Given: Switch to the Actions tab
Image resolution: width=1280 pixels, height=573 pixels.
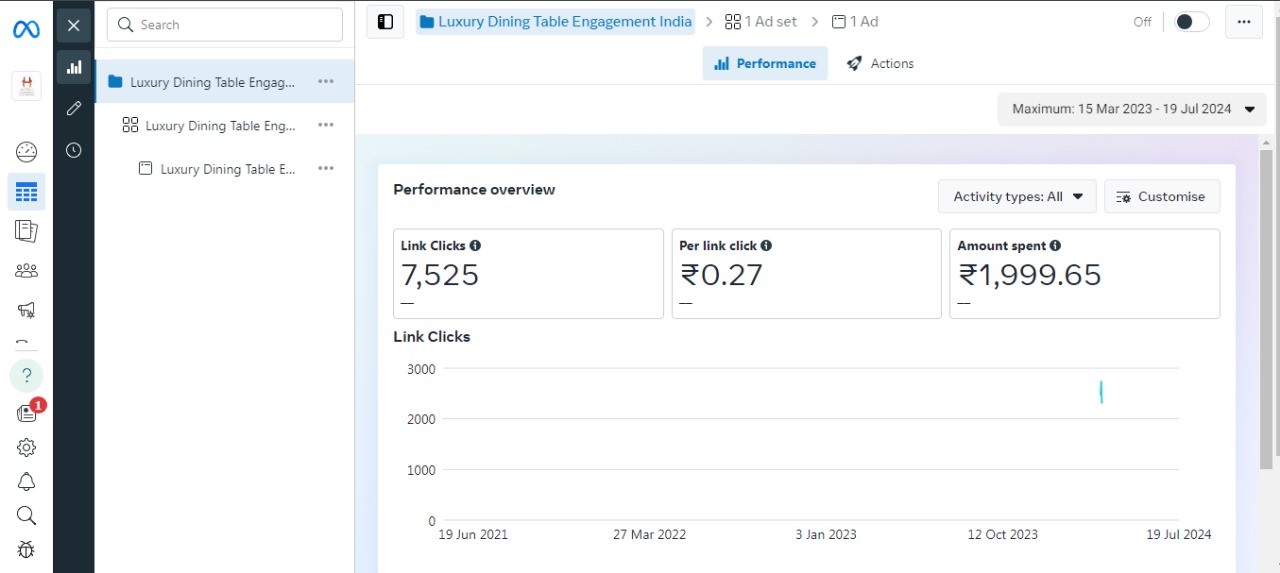Looking at the screenshot, I should 880,63.
